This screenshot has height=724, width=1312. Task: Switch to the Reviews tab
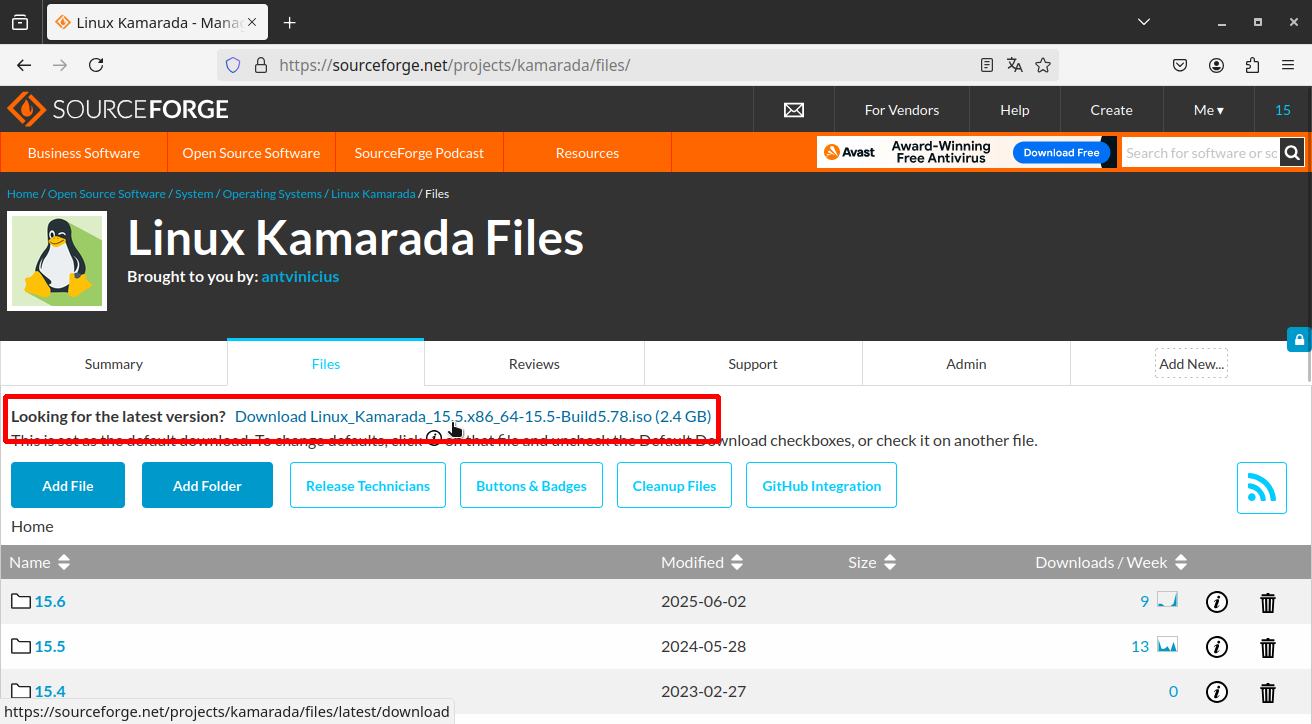point(534,364)
